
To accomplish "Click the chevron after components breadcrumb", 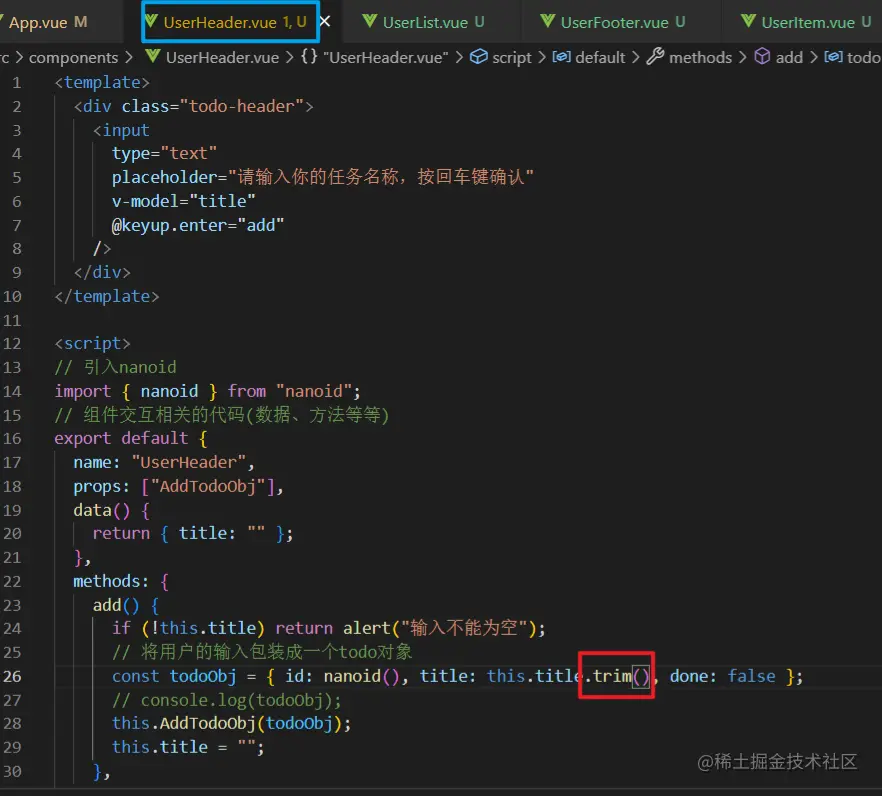I will tap(129, 57).
